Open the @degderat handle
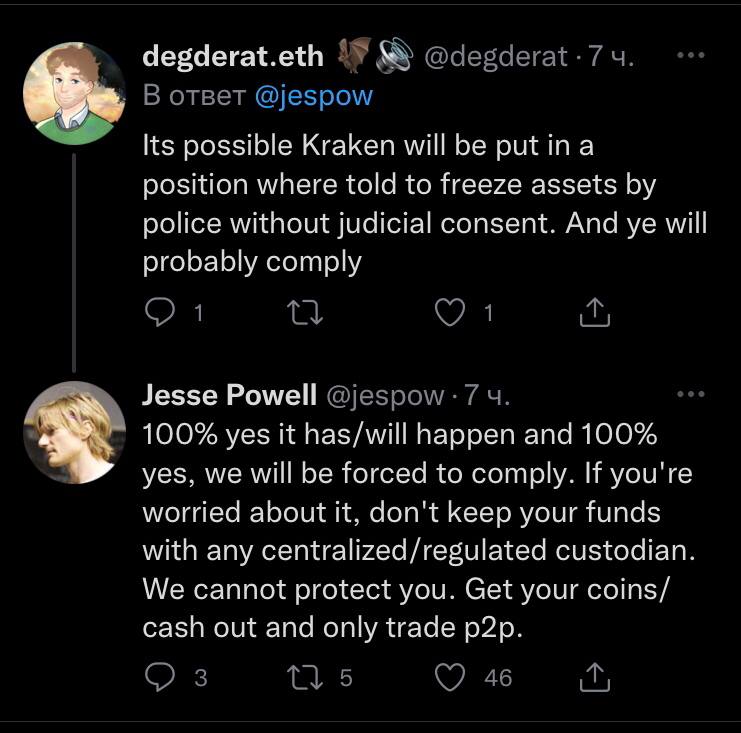This screenshot has width=741, height=733. 496,57
